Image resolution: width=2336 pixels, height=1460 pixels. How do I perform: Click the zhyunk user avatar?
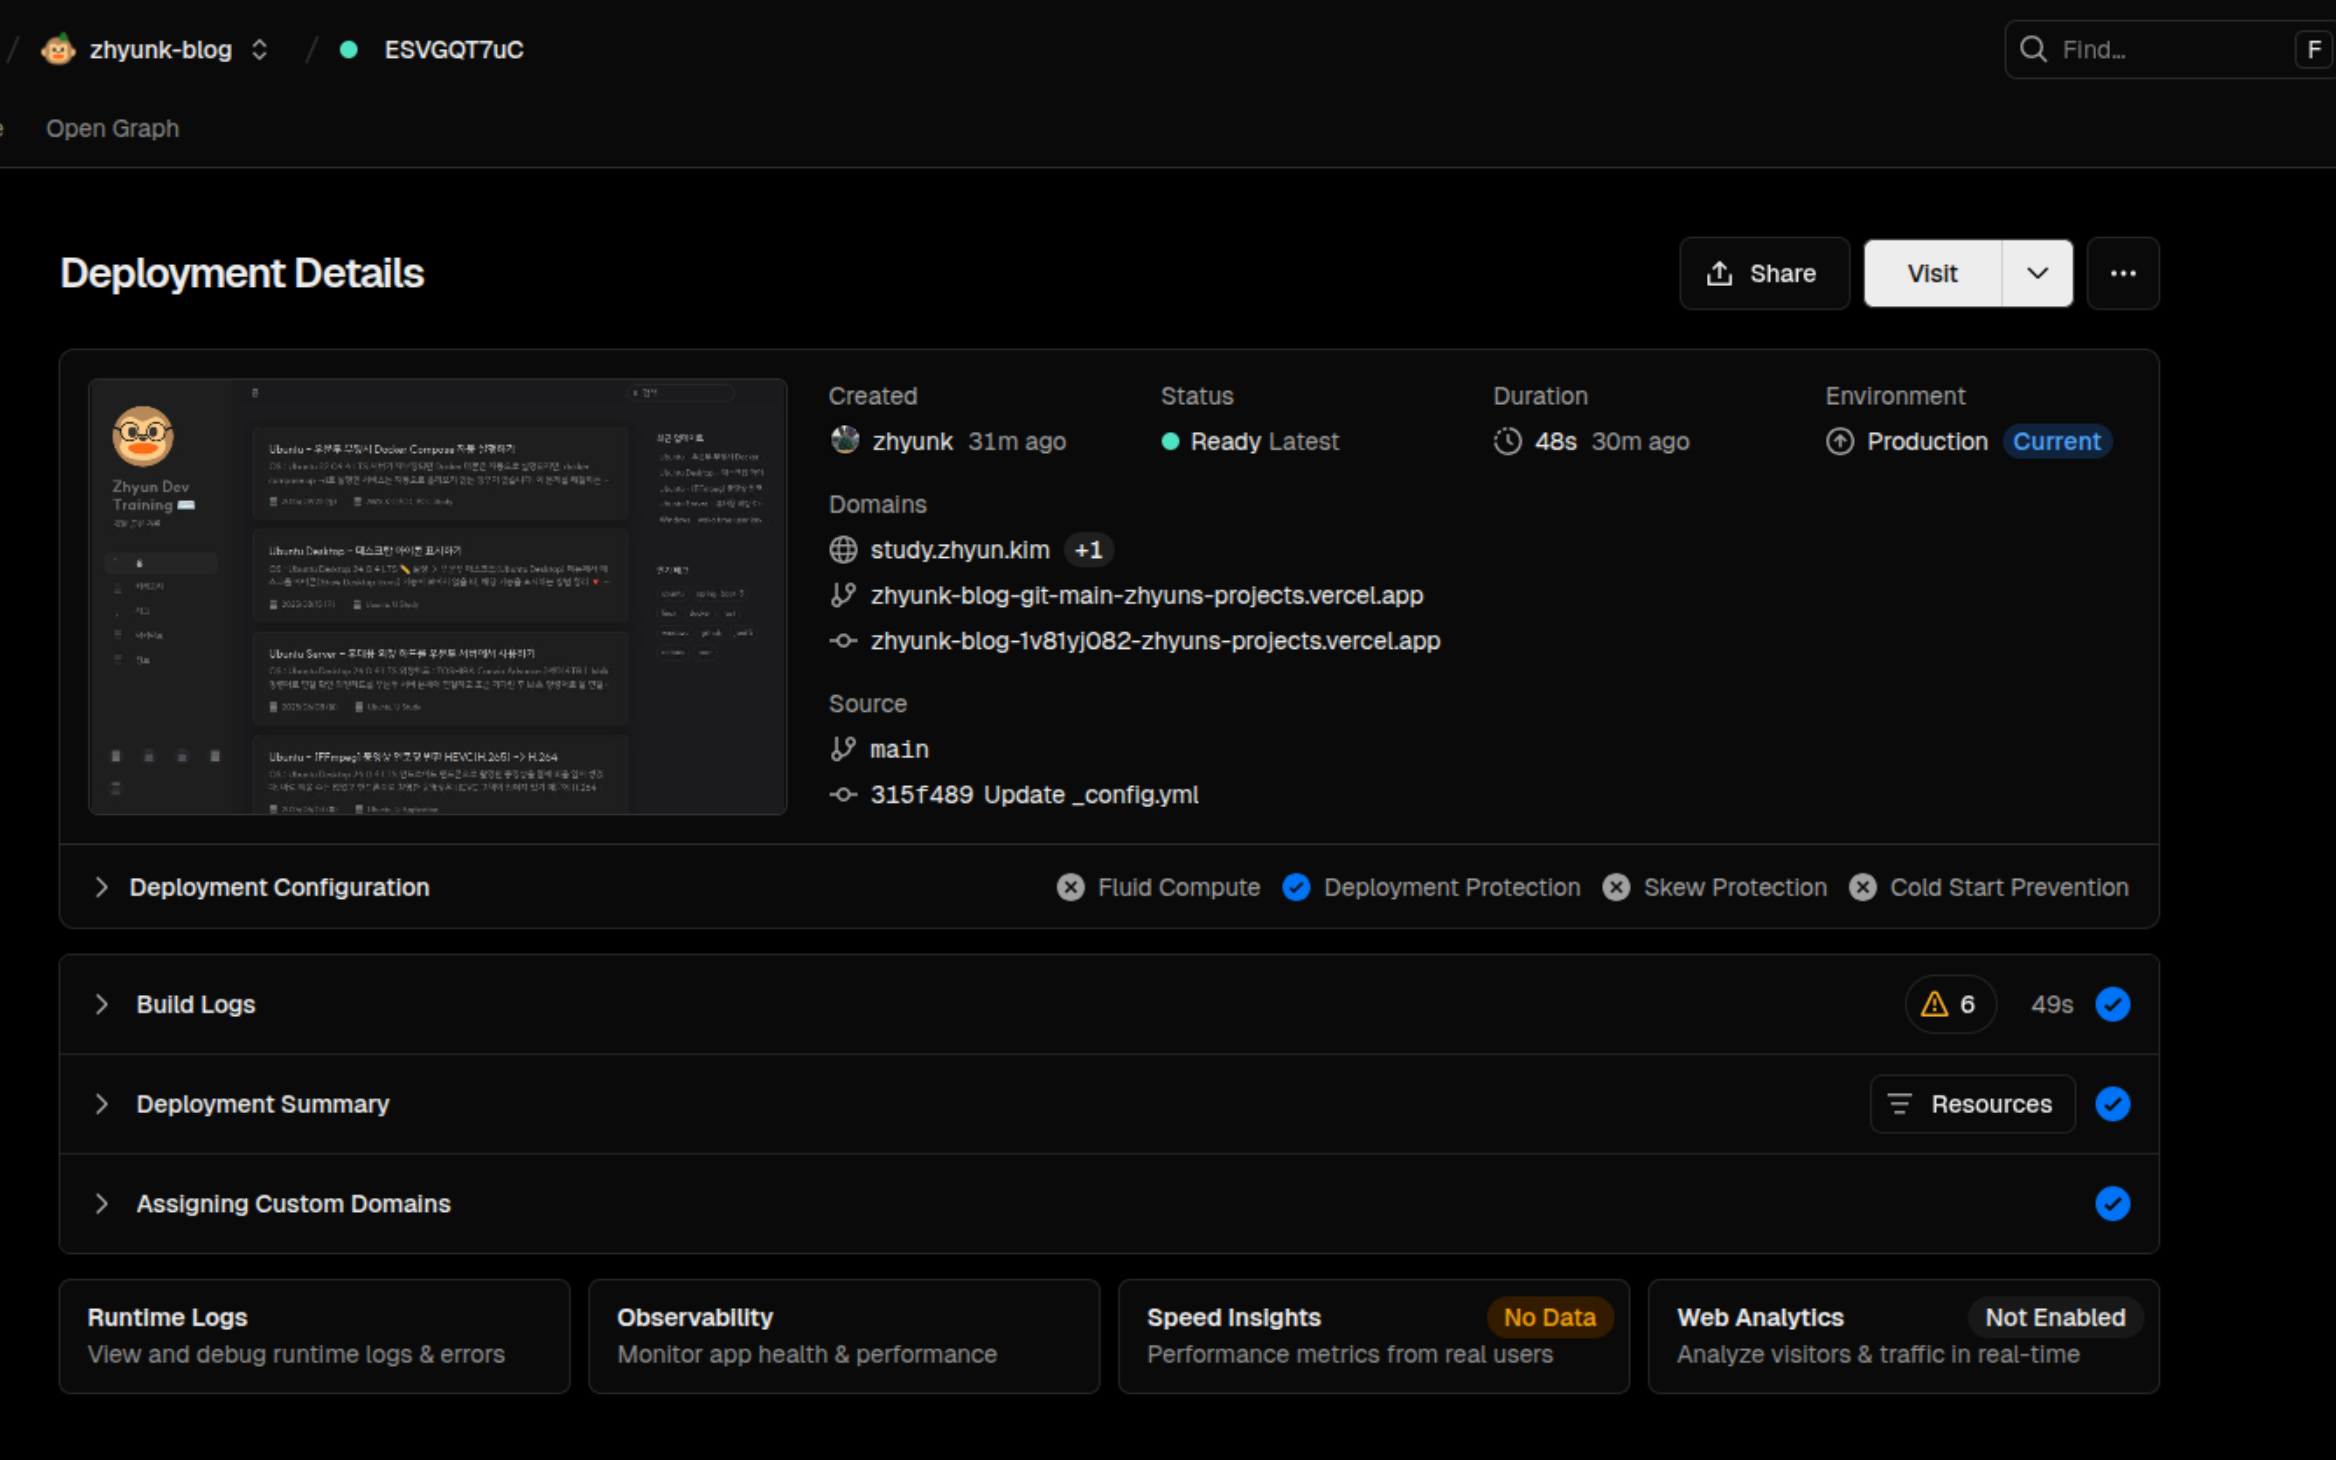845,440
